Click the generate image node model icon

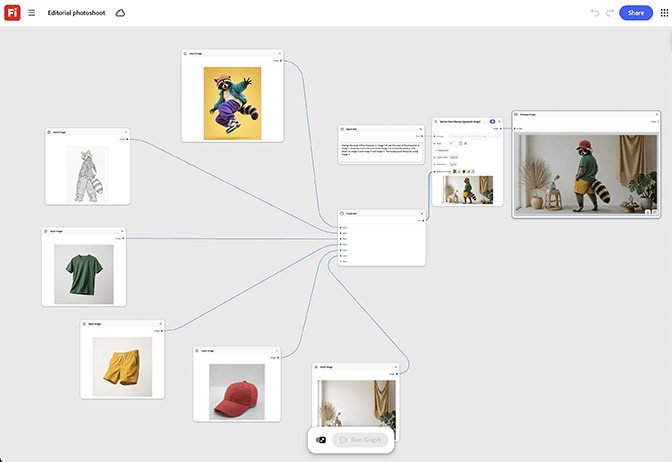pyautogui.click(x=435, y=121)
